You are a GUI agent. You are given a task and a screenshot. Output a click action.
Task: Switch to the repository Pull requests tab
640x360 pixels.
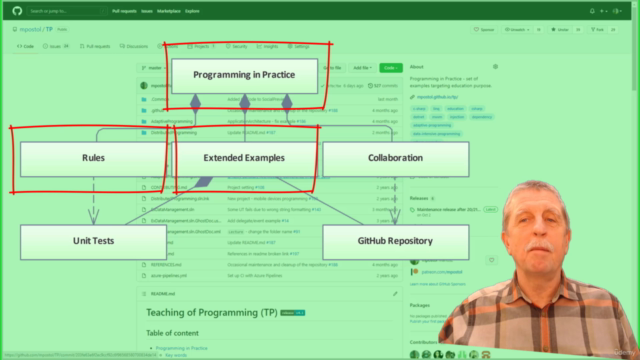pos(95,46)
